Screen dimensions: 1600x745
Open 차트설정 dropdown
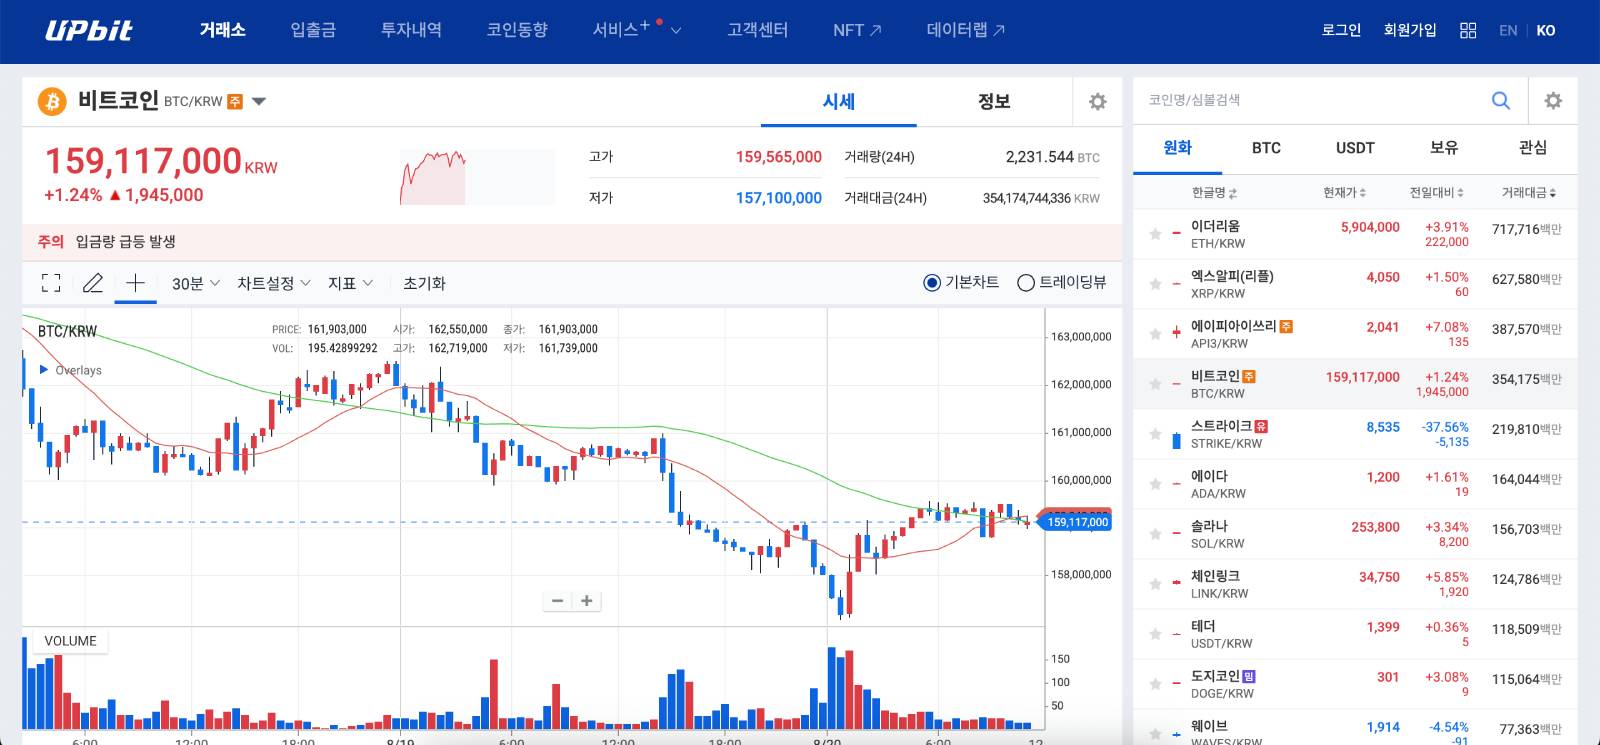point(274,284)
